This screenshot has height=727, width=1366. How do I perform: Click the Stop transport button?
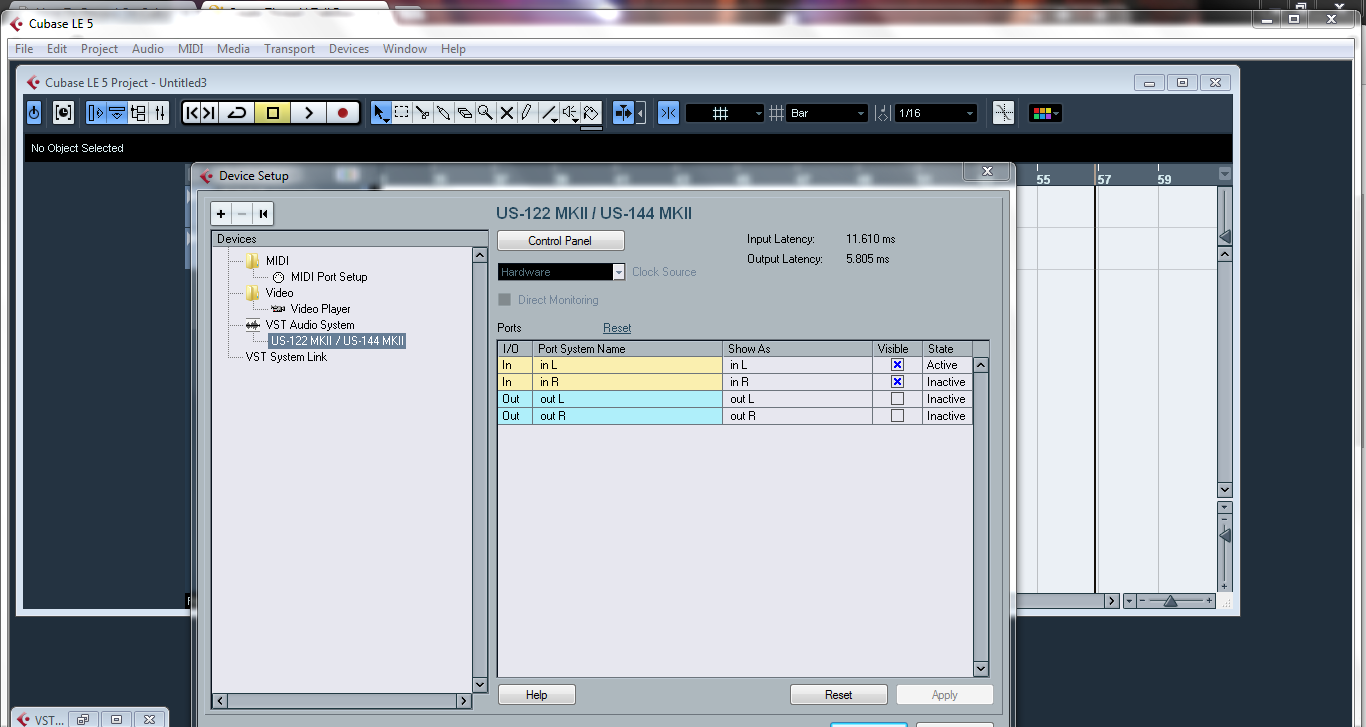(x=273, y=113)
